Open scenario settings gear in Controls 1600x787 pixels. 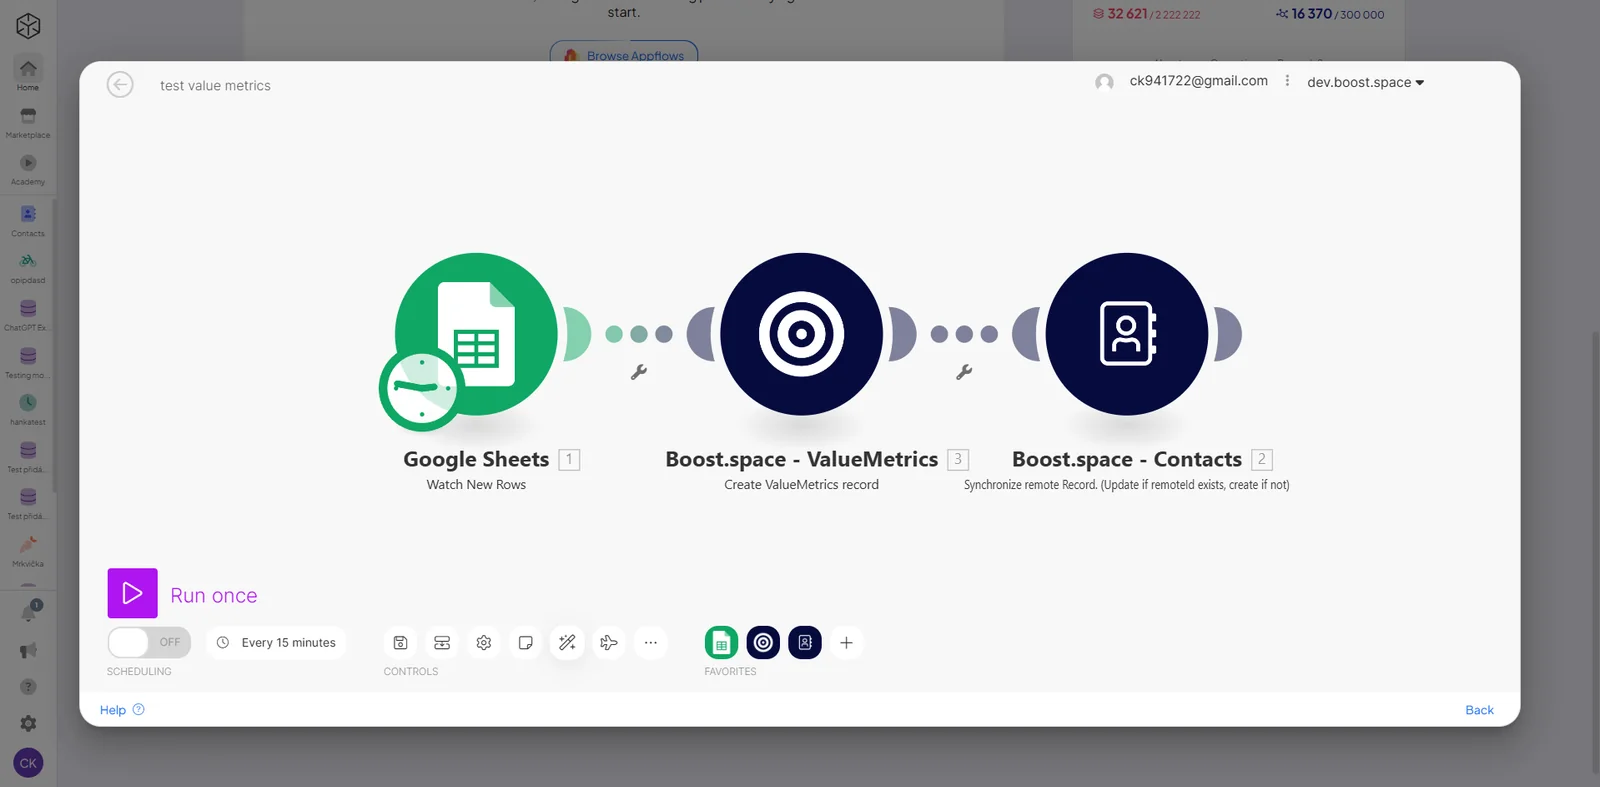tap(484, 643)
